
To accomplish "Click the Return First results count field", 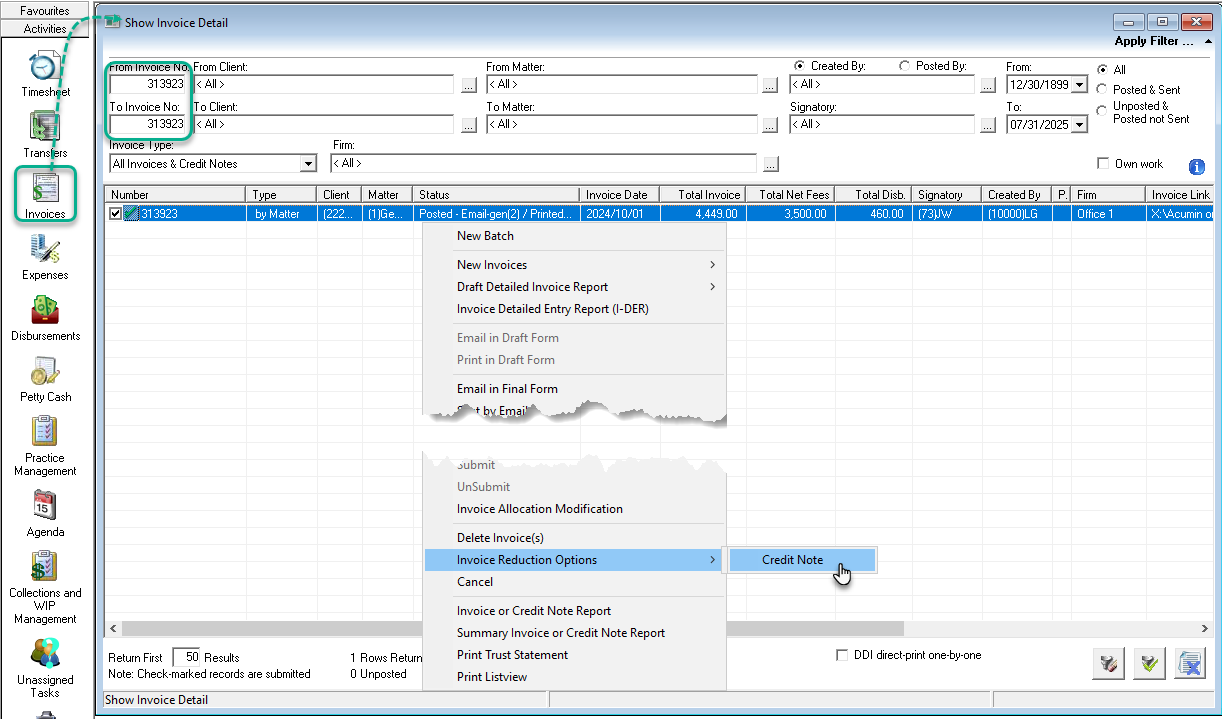I will 187,657.
